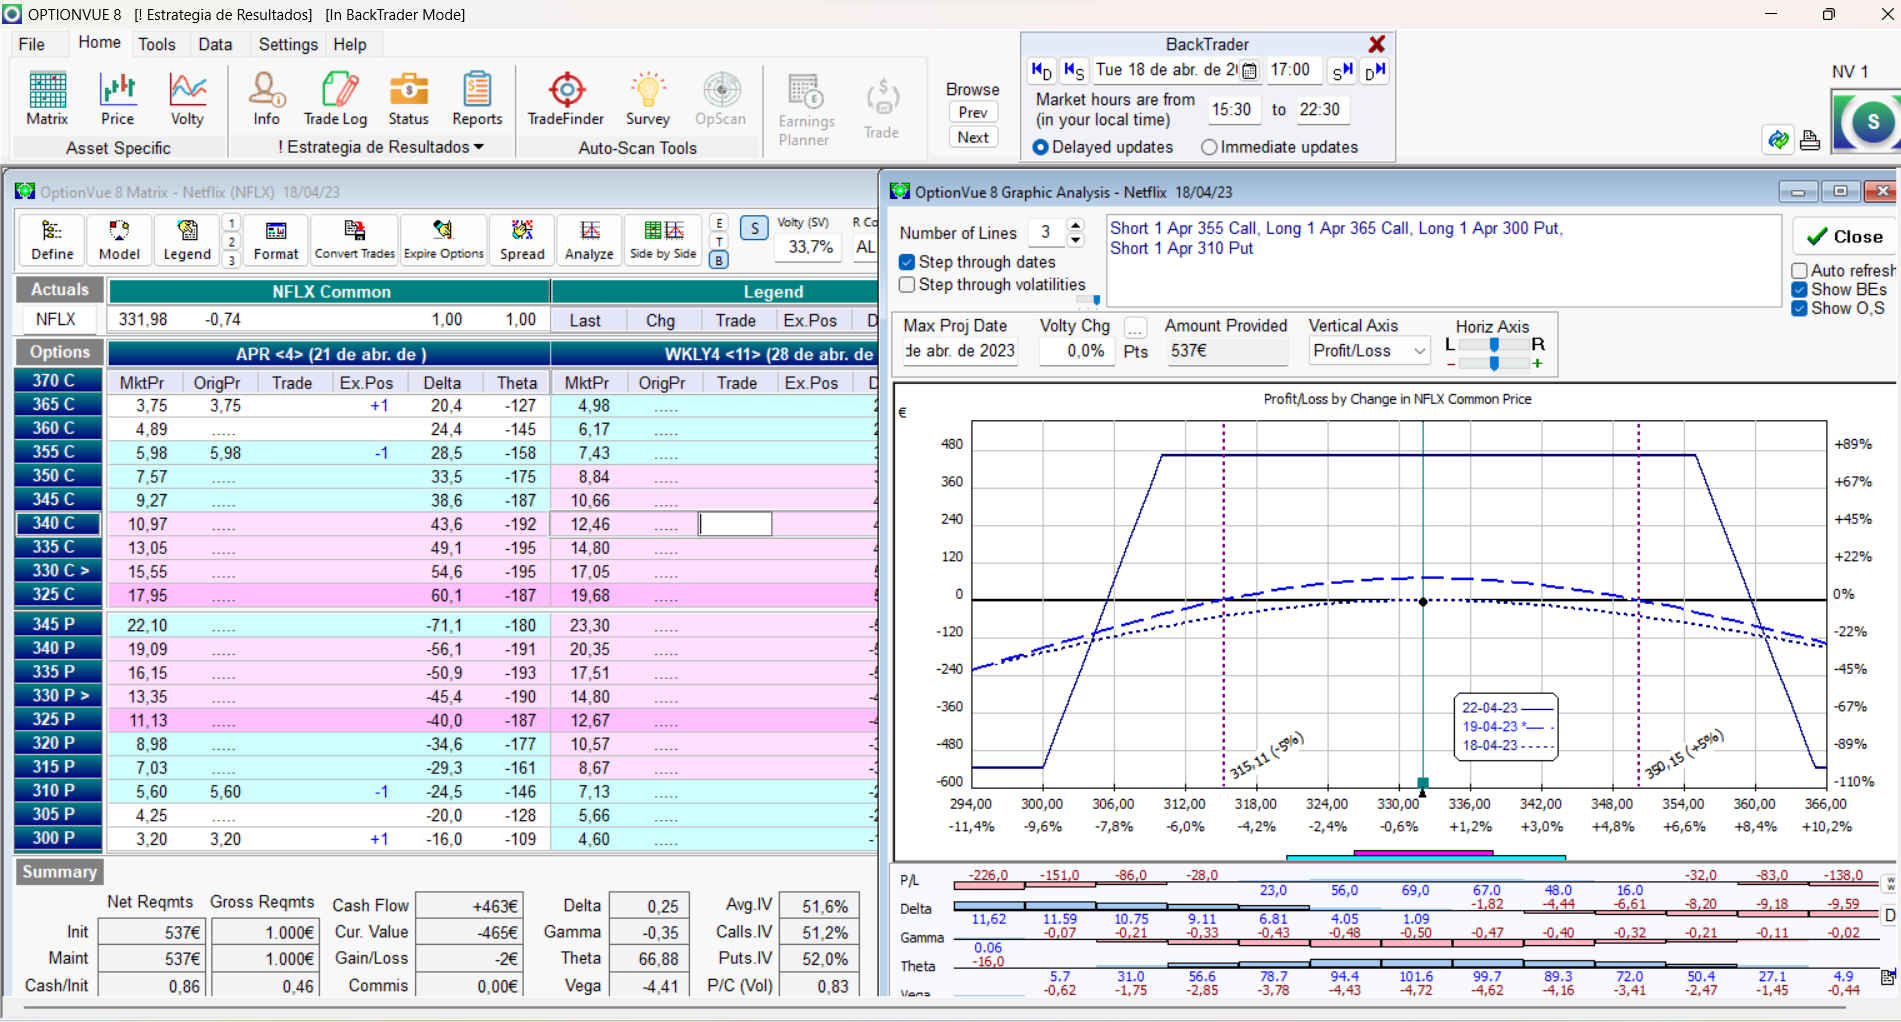
Task: Open the Price chart tool
Action: pos(117,99)
